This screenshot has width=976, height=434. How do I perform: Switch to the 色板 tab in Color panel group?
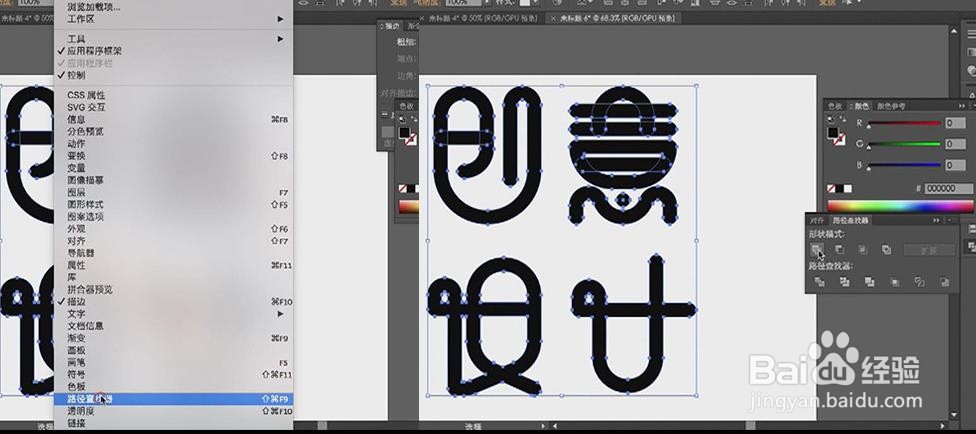coord(834,106)
